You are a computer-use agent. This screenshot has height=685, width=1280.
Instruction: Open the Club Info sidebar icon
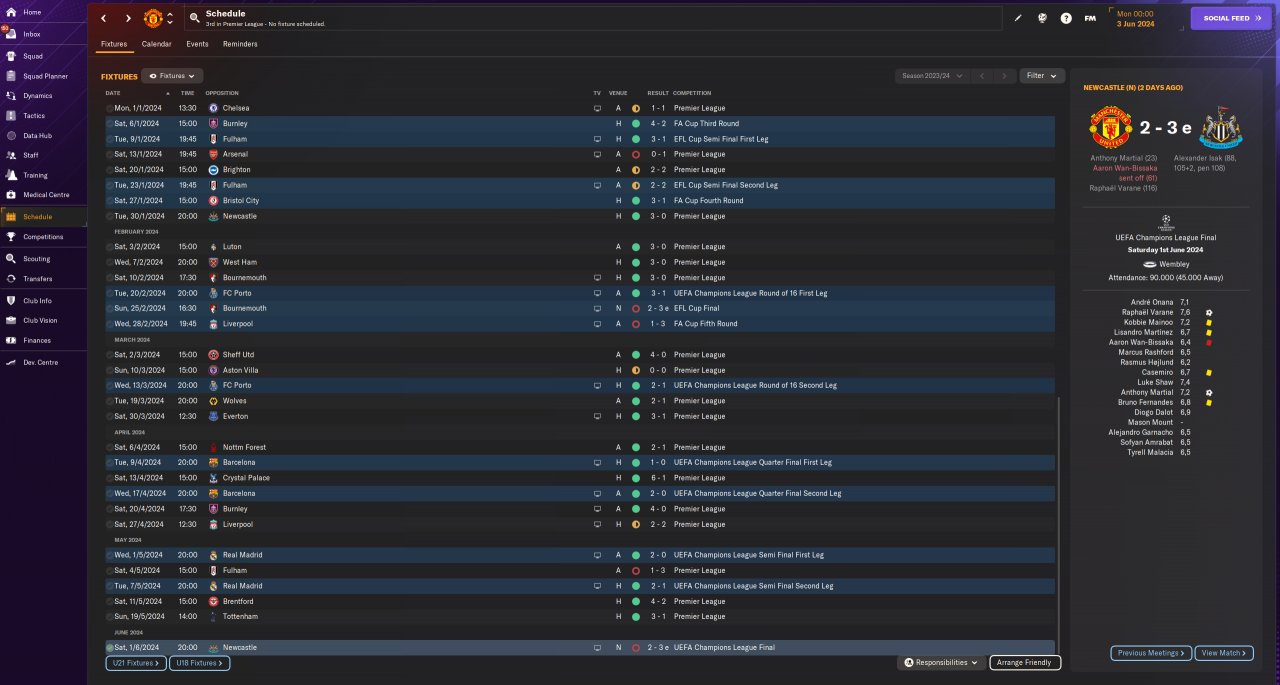tap(11, 301)
